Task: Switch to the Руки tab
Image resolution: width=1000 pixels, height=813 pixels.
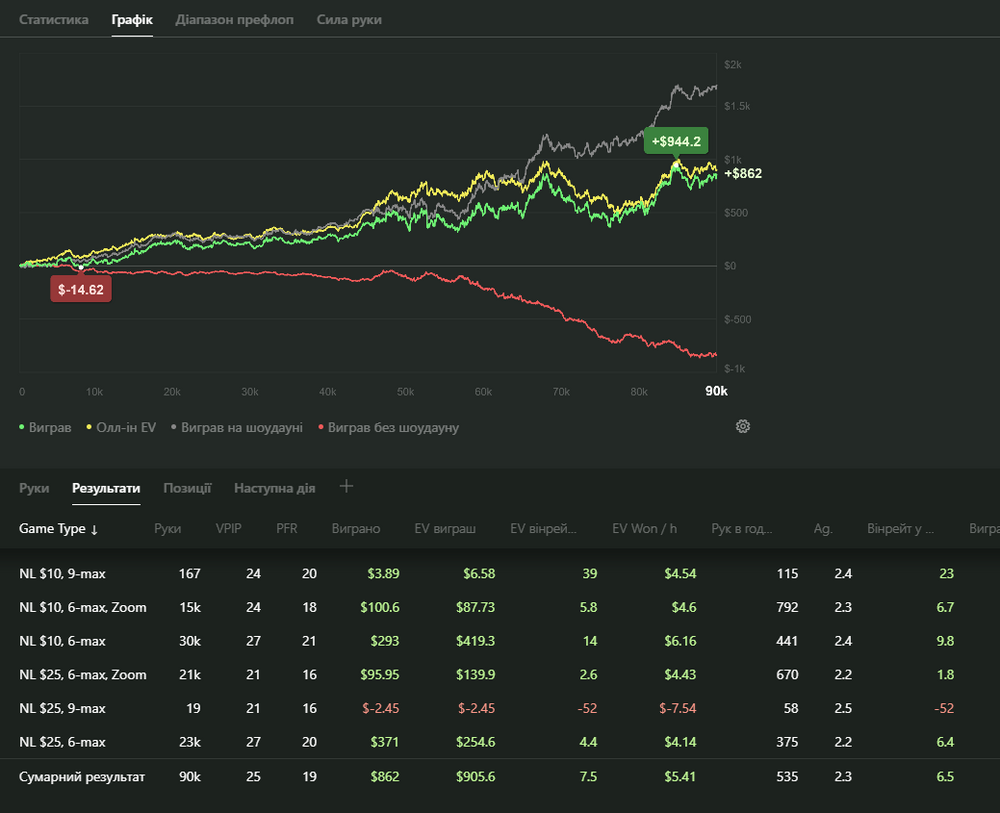Action: (x=34, y=488)
